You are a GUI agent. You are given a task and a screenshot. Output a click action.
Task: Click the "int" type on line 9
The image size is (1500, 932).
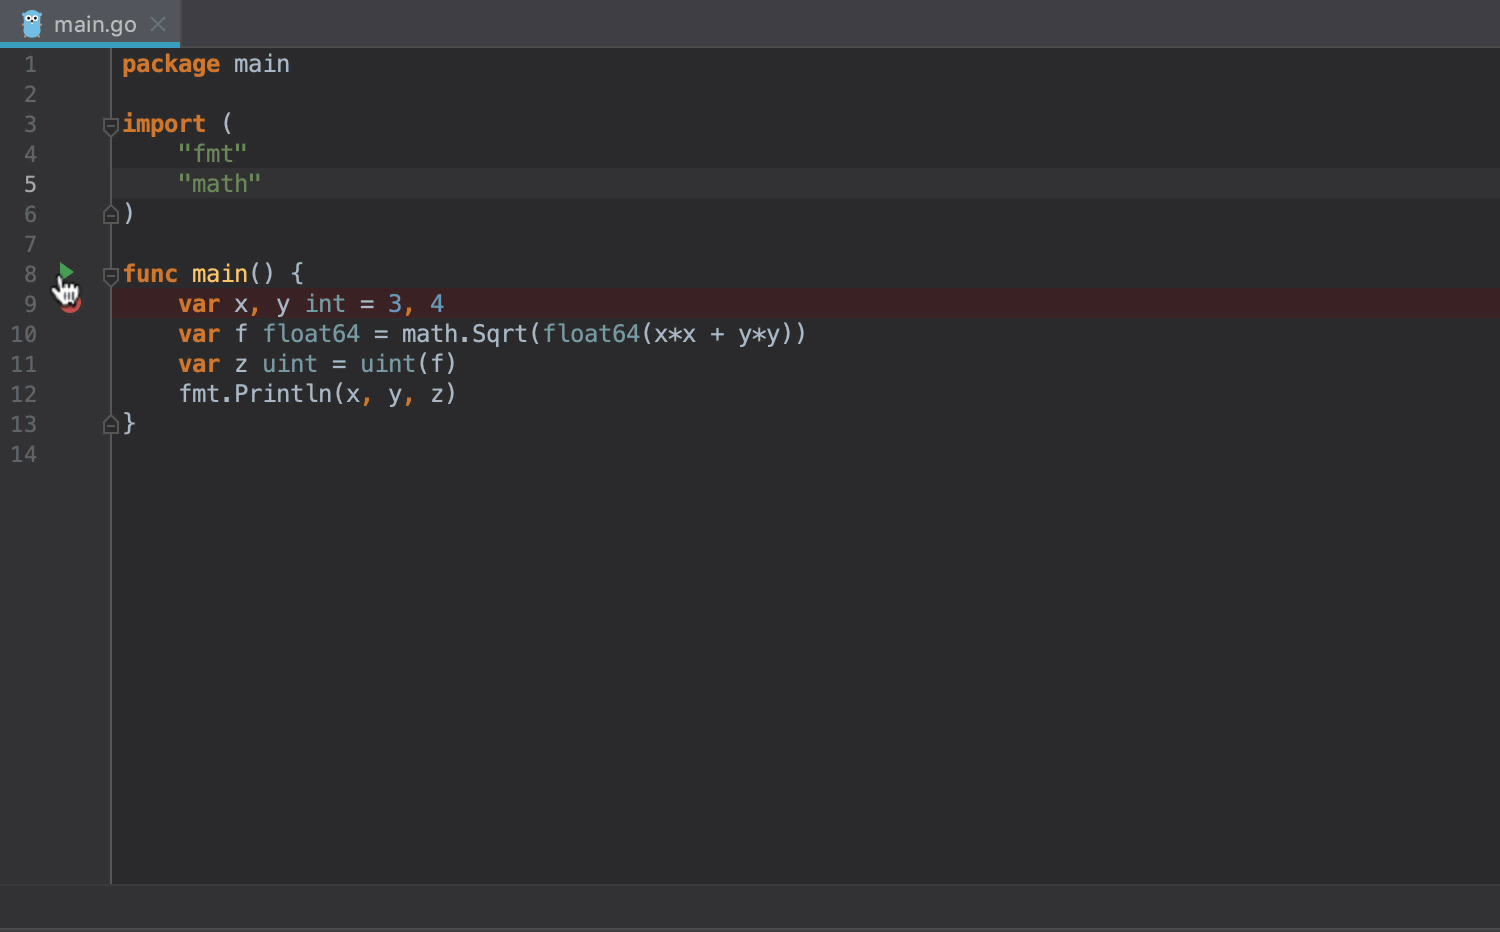[x=325, y=304]
